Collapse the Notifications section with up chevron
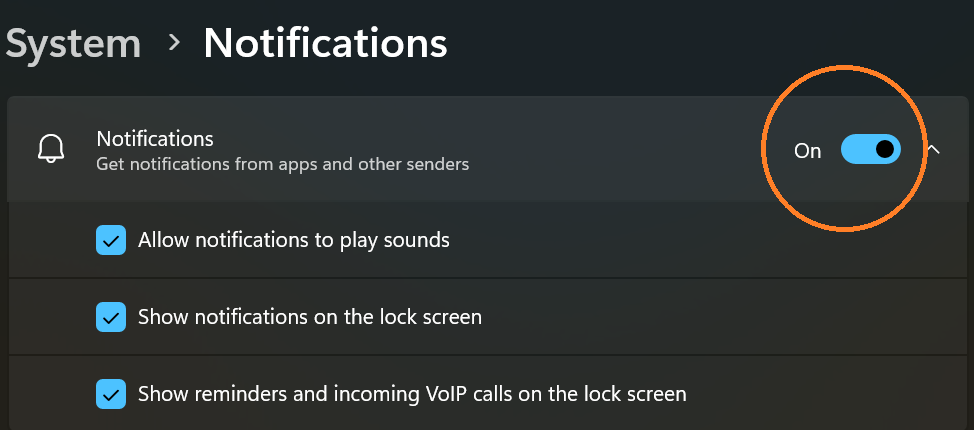974x430 pixels. click(933, 149)
